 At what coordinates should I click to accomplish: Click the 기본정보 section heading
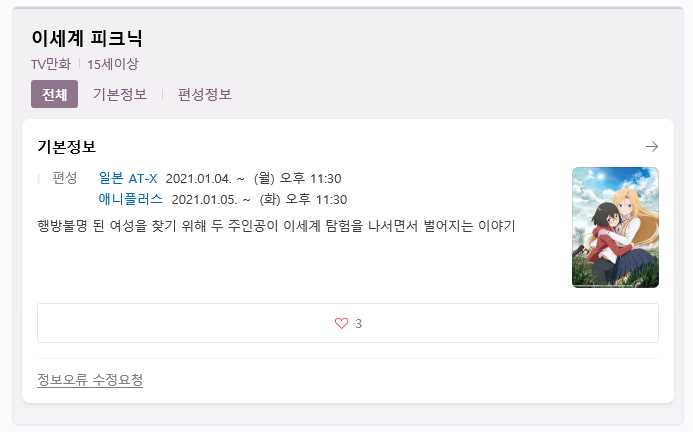point(66,146)
